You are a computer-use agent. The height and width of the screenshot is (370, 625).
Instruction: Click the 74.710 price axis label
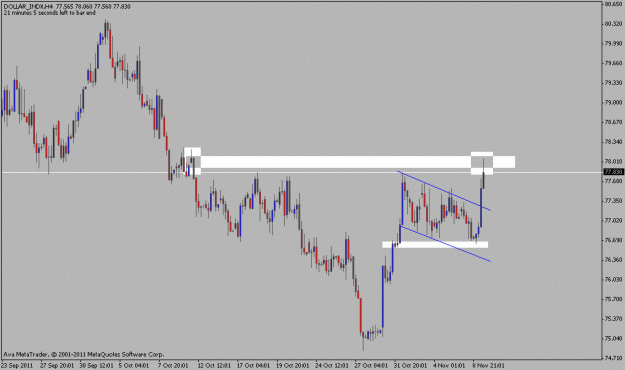tap(614, 358)
